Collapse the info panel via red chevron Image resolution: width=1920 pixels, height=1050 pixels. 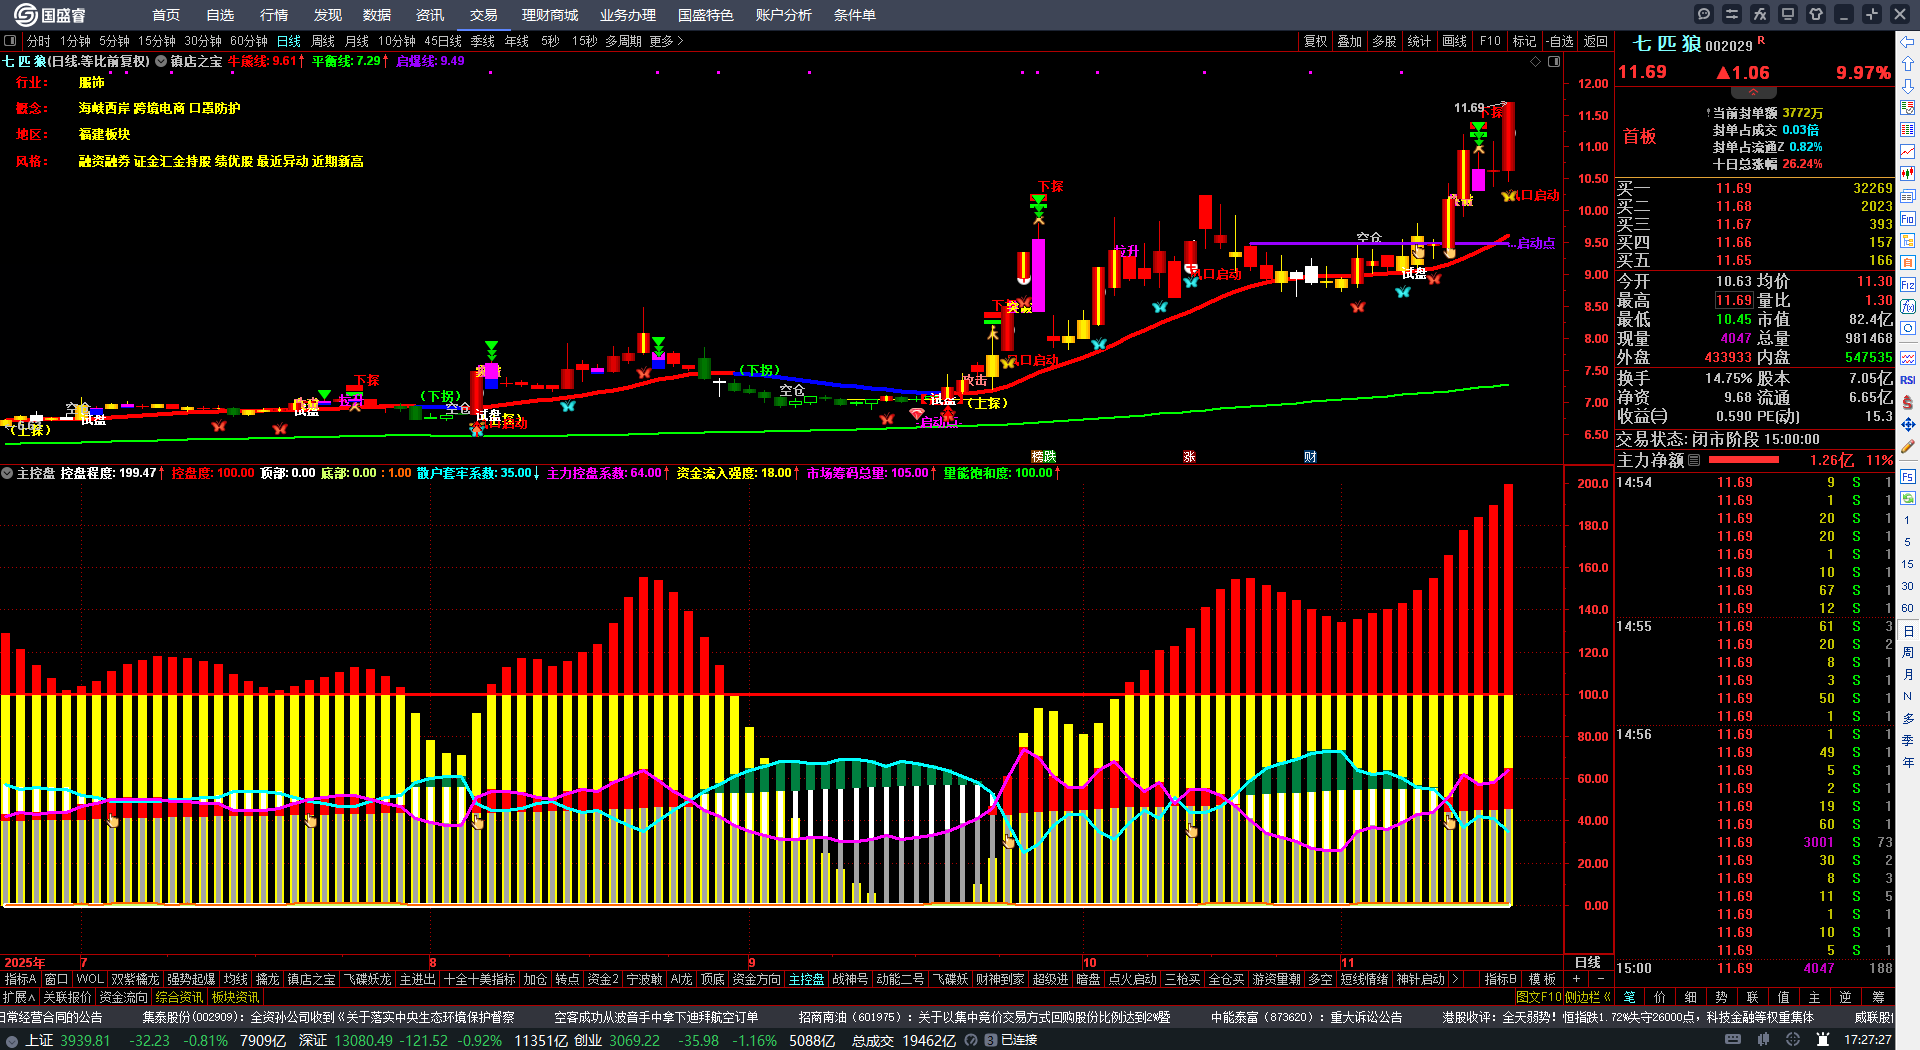tap(1753, 92)
